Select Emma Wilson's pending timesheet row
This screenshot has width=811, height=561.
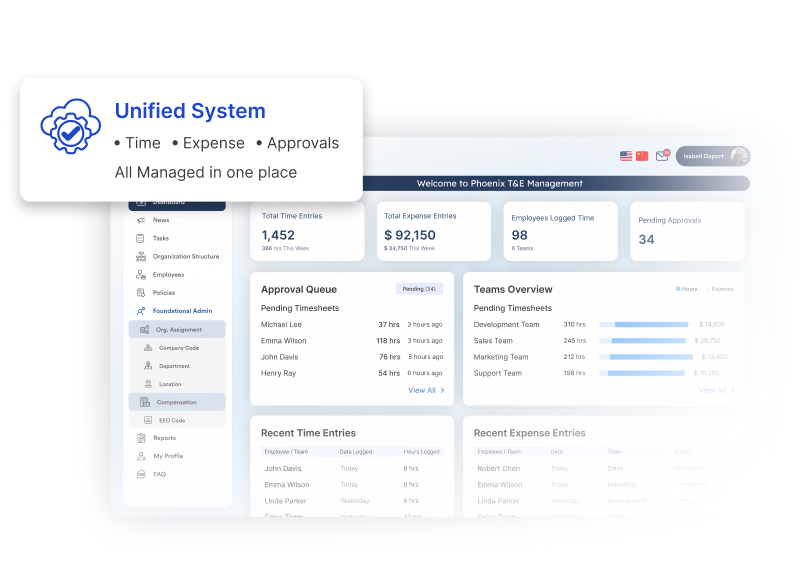(352, 341)
